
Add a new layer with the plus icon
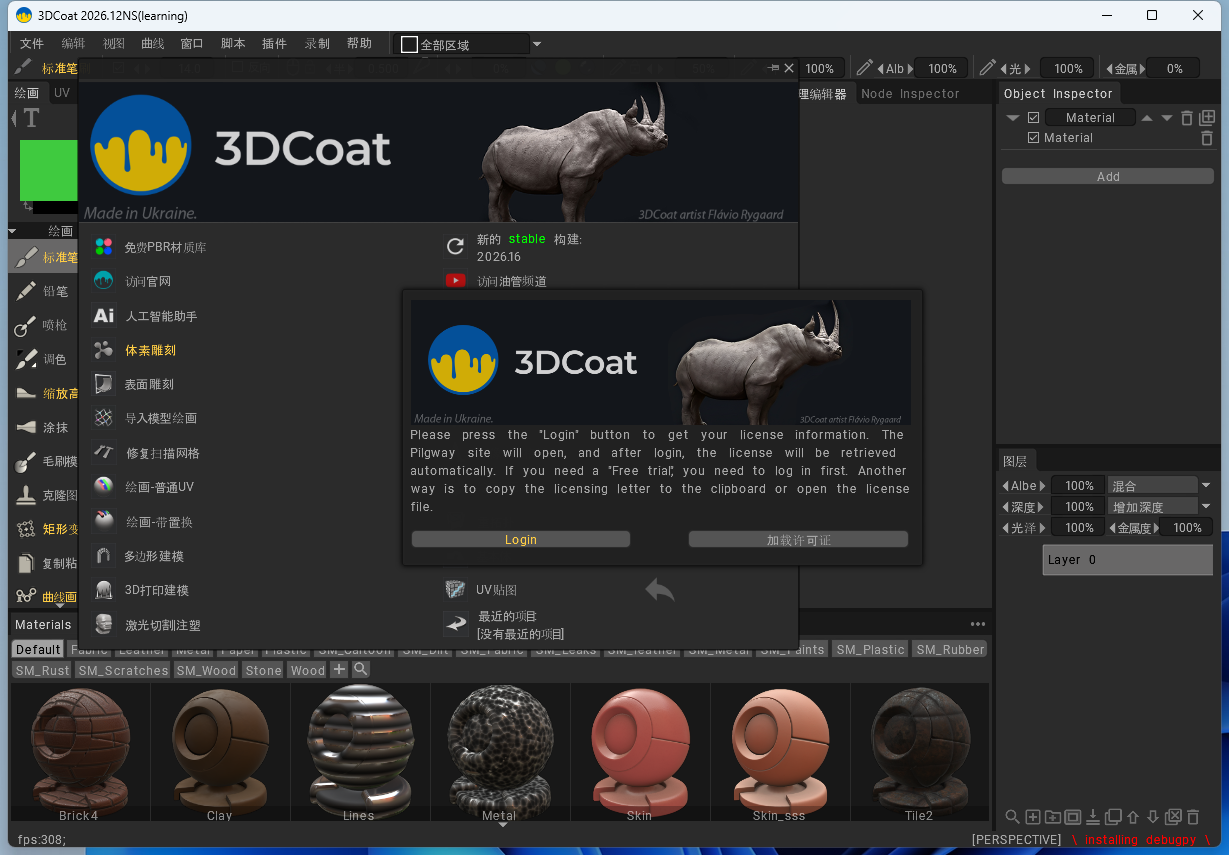[1033, 817]
